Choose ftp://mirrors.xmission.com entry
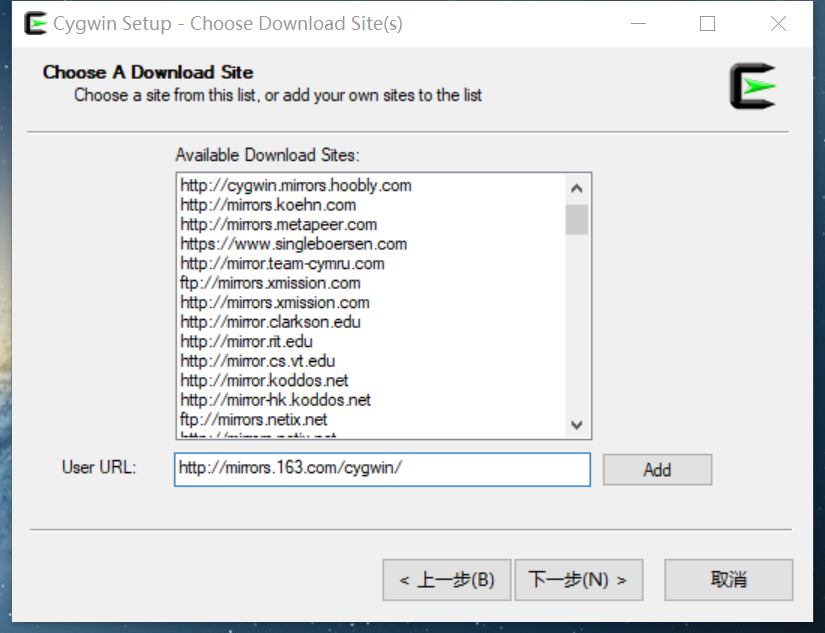The image size is (825, 633). pyautogui.click(x=270, y=283)
